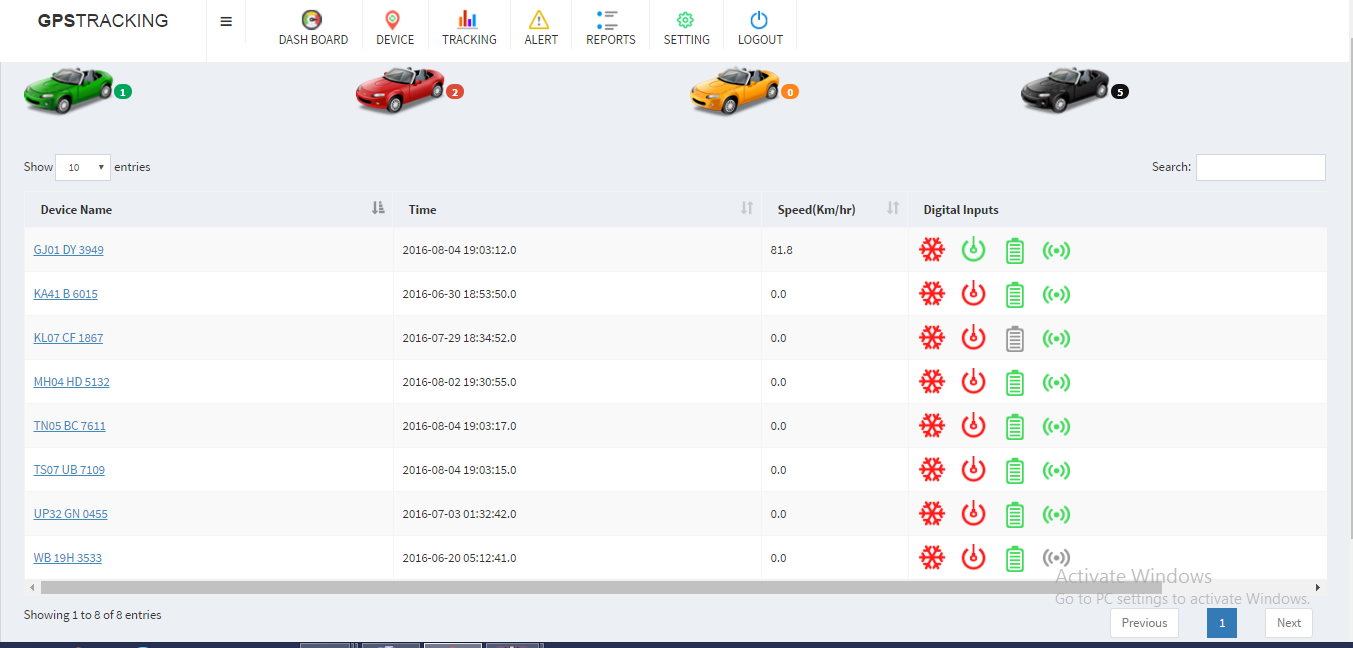The width and height of the screenshot is (1353, 648).
Task: Click the black car status icon
Action: tap(1065, 90)
